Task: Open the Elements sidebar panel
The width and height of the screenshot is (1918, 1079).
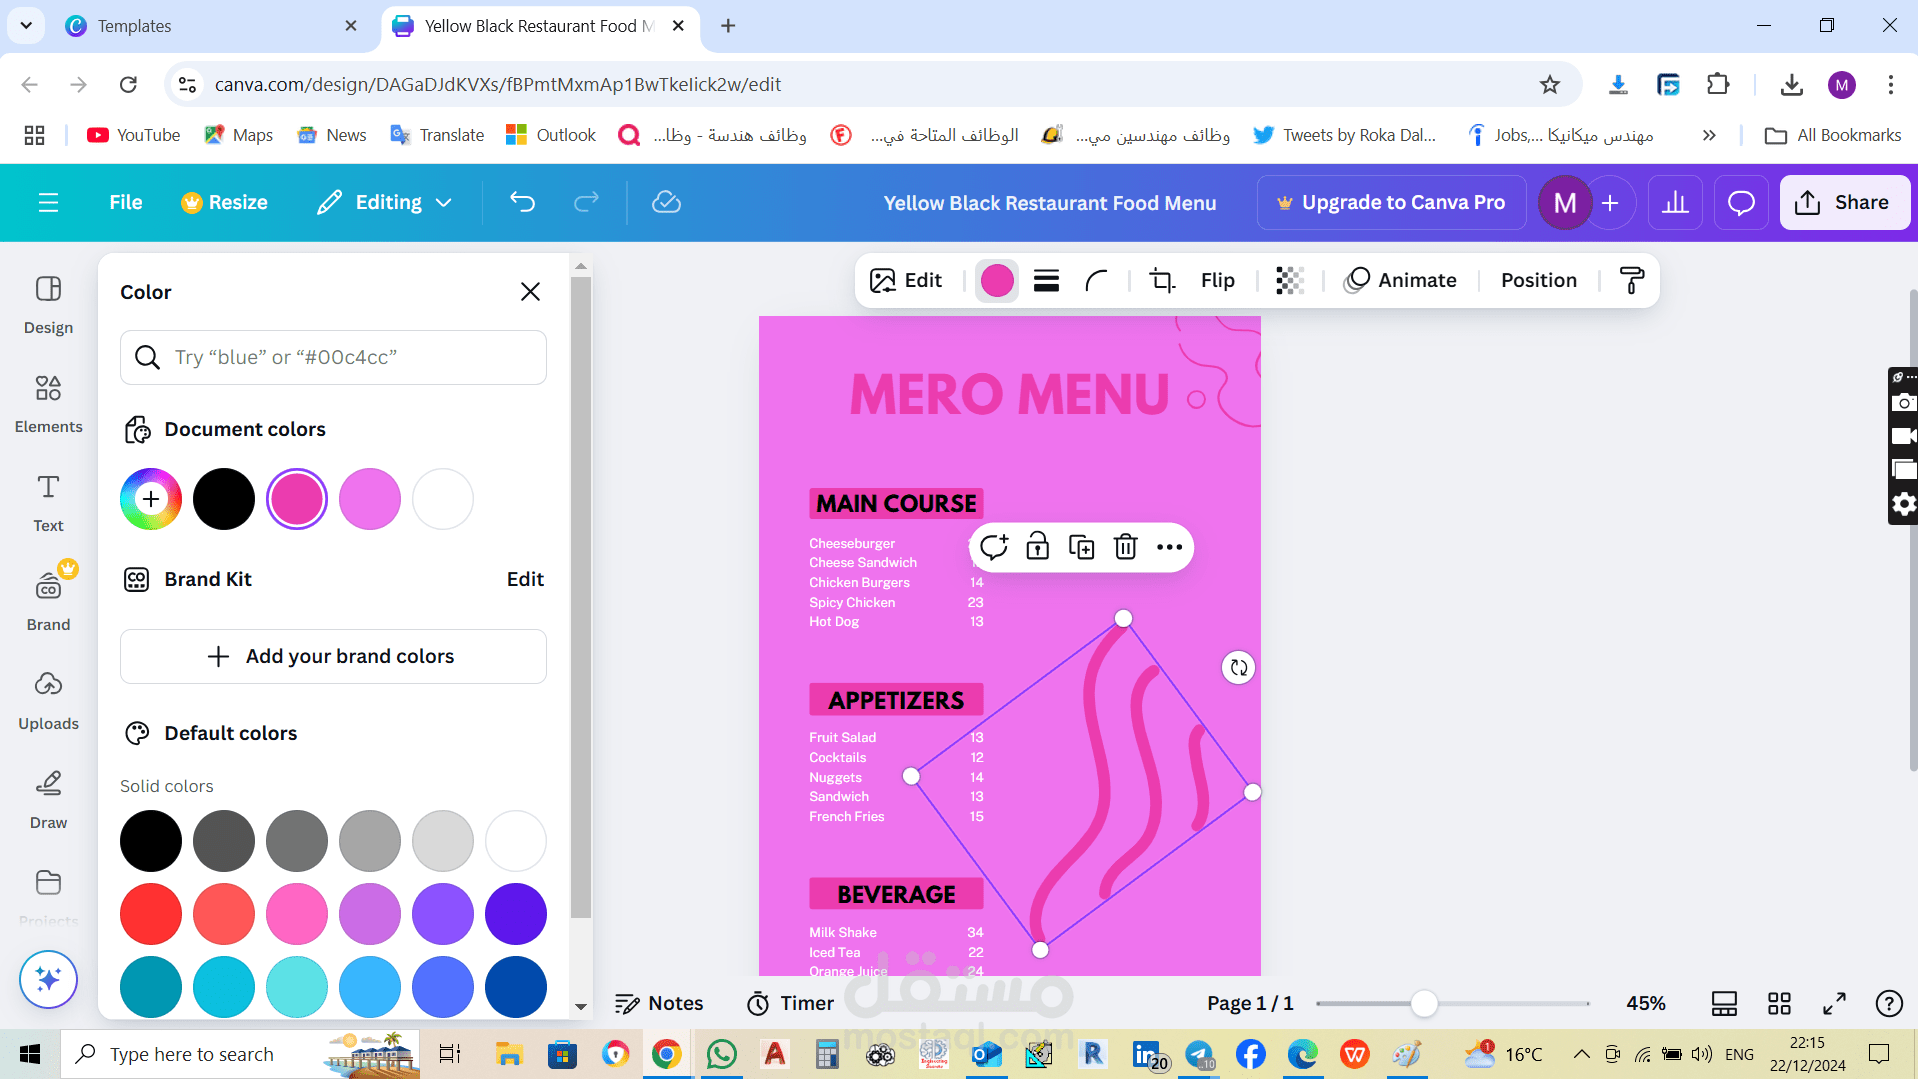Action: point(48,404)
